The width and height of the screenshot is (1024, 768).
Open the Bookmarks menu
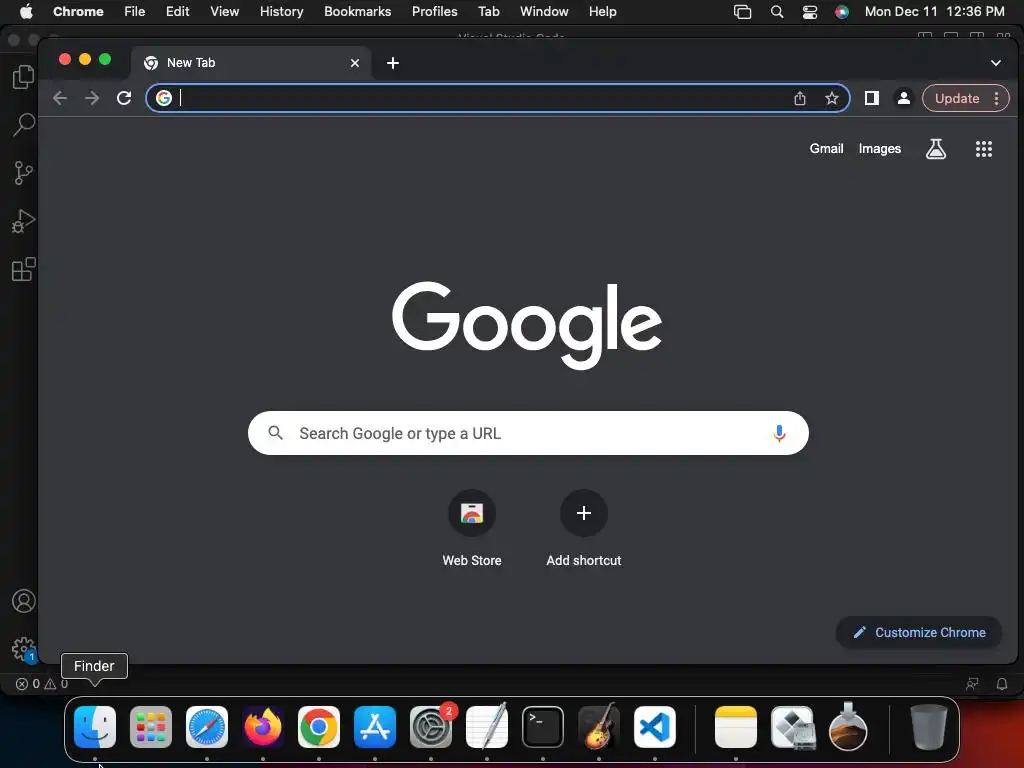click(358, 12)
